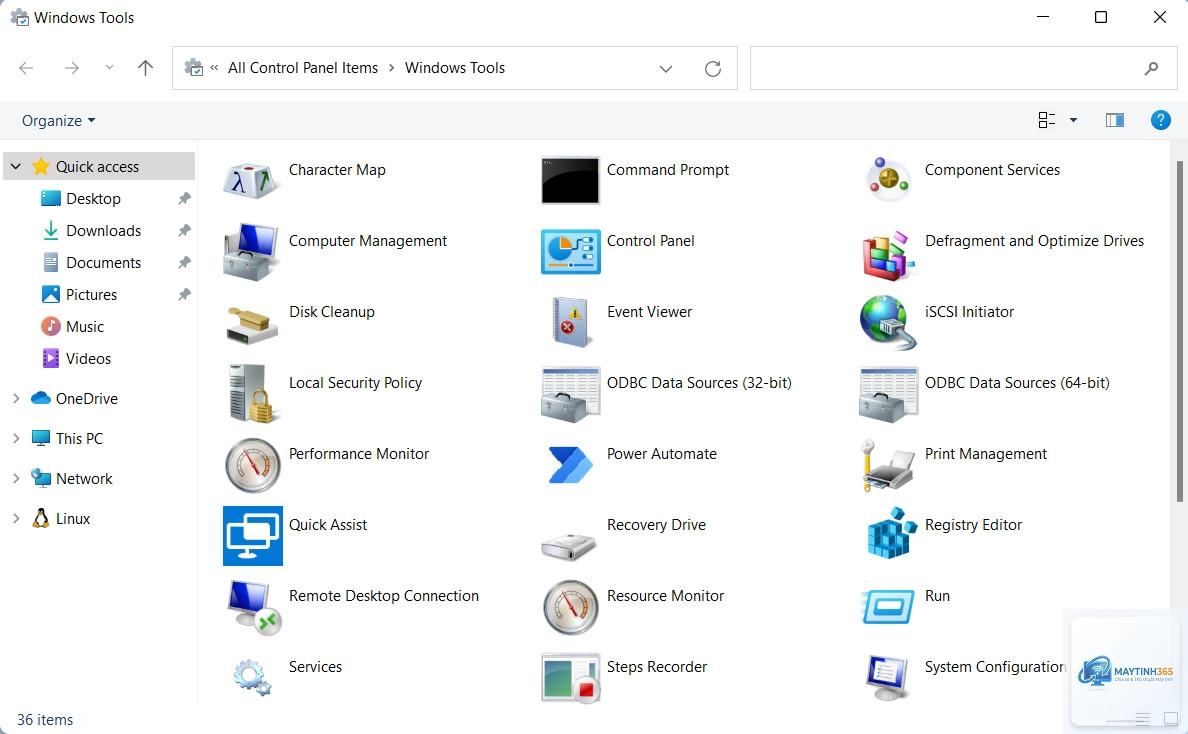
Task: Select the Disk Cleanup icon
Action: (x=252, y=324)
